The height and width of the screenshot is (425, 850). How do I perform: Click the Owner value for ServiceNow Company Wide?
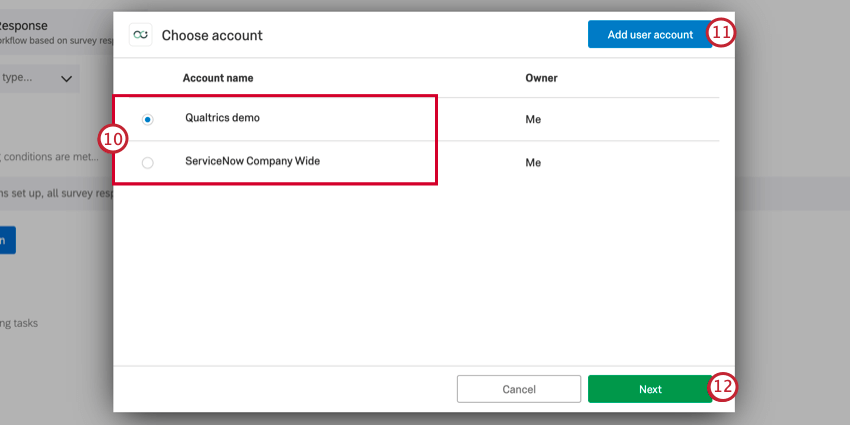533,162
